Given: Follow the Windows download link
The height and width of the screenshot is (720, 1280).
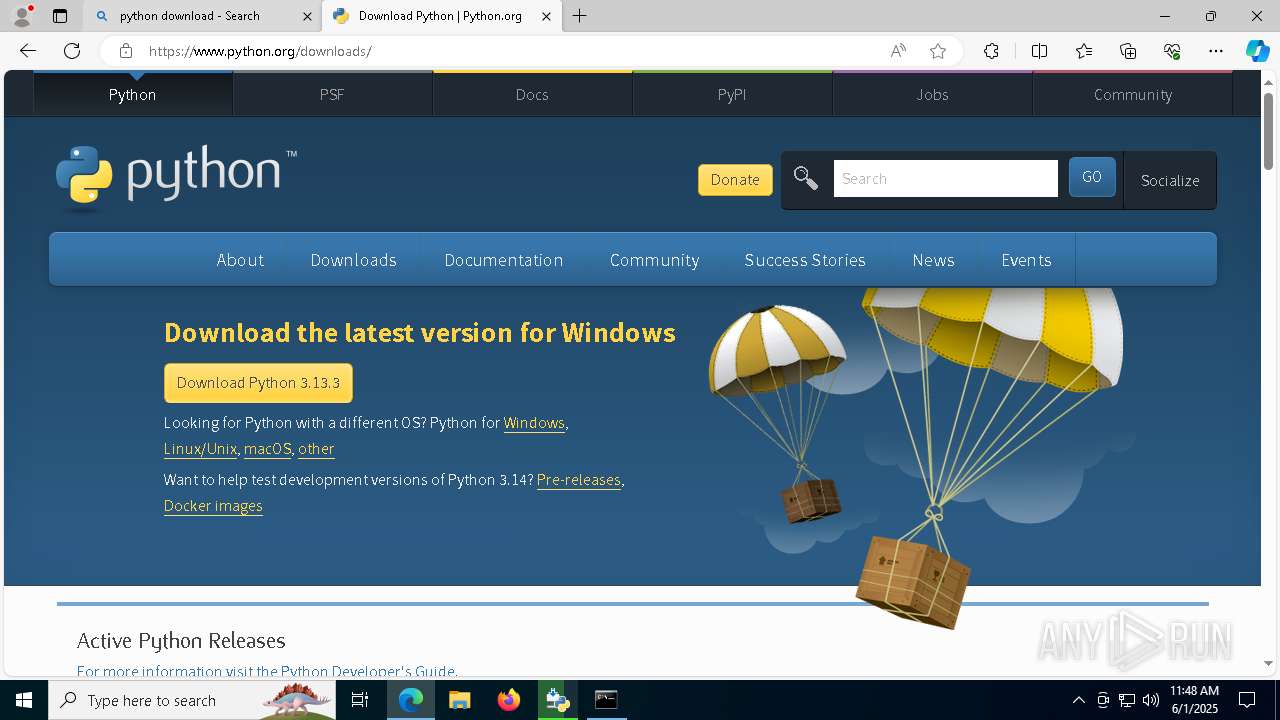Looking at the screenshot, I should pyautogui.click(x=534, y=423).
